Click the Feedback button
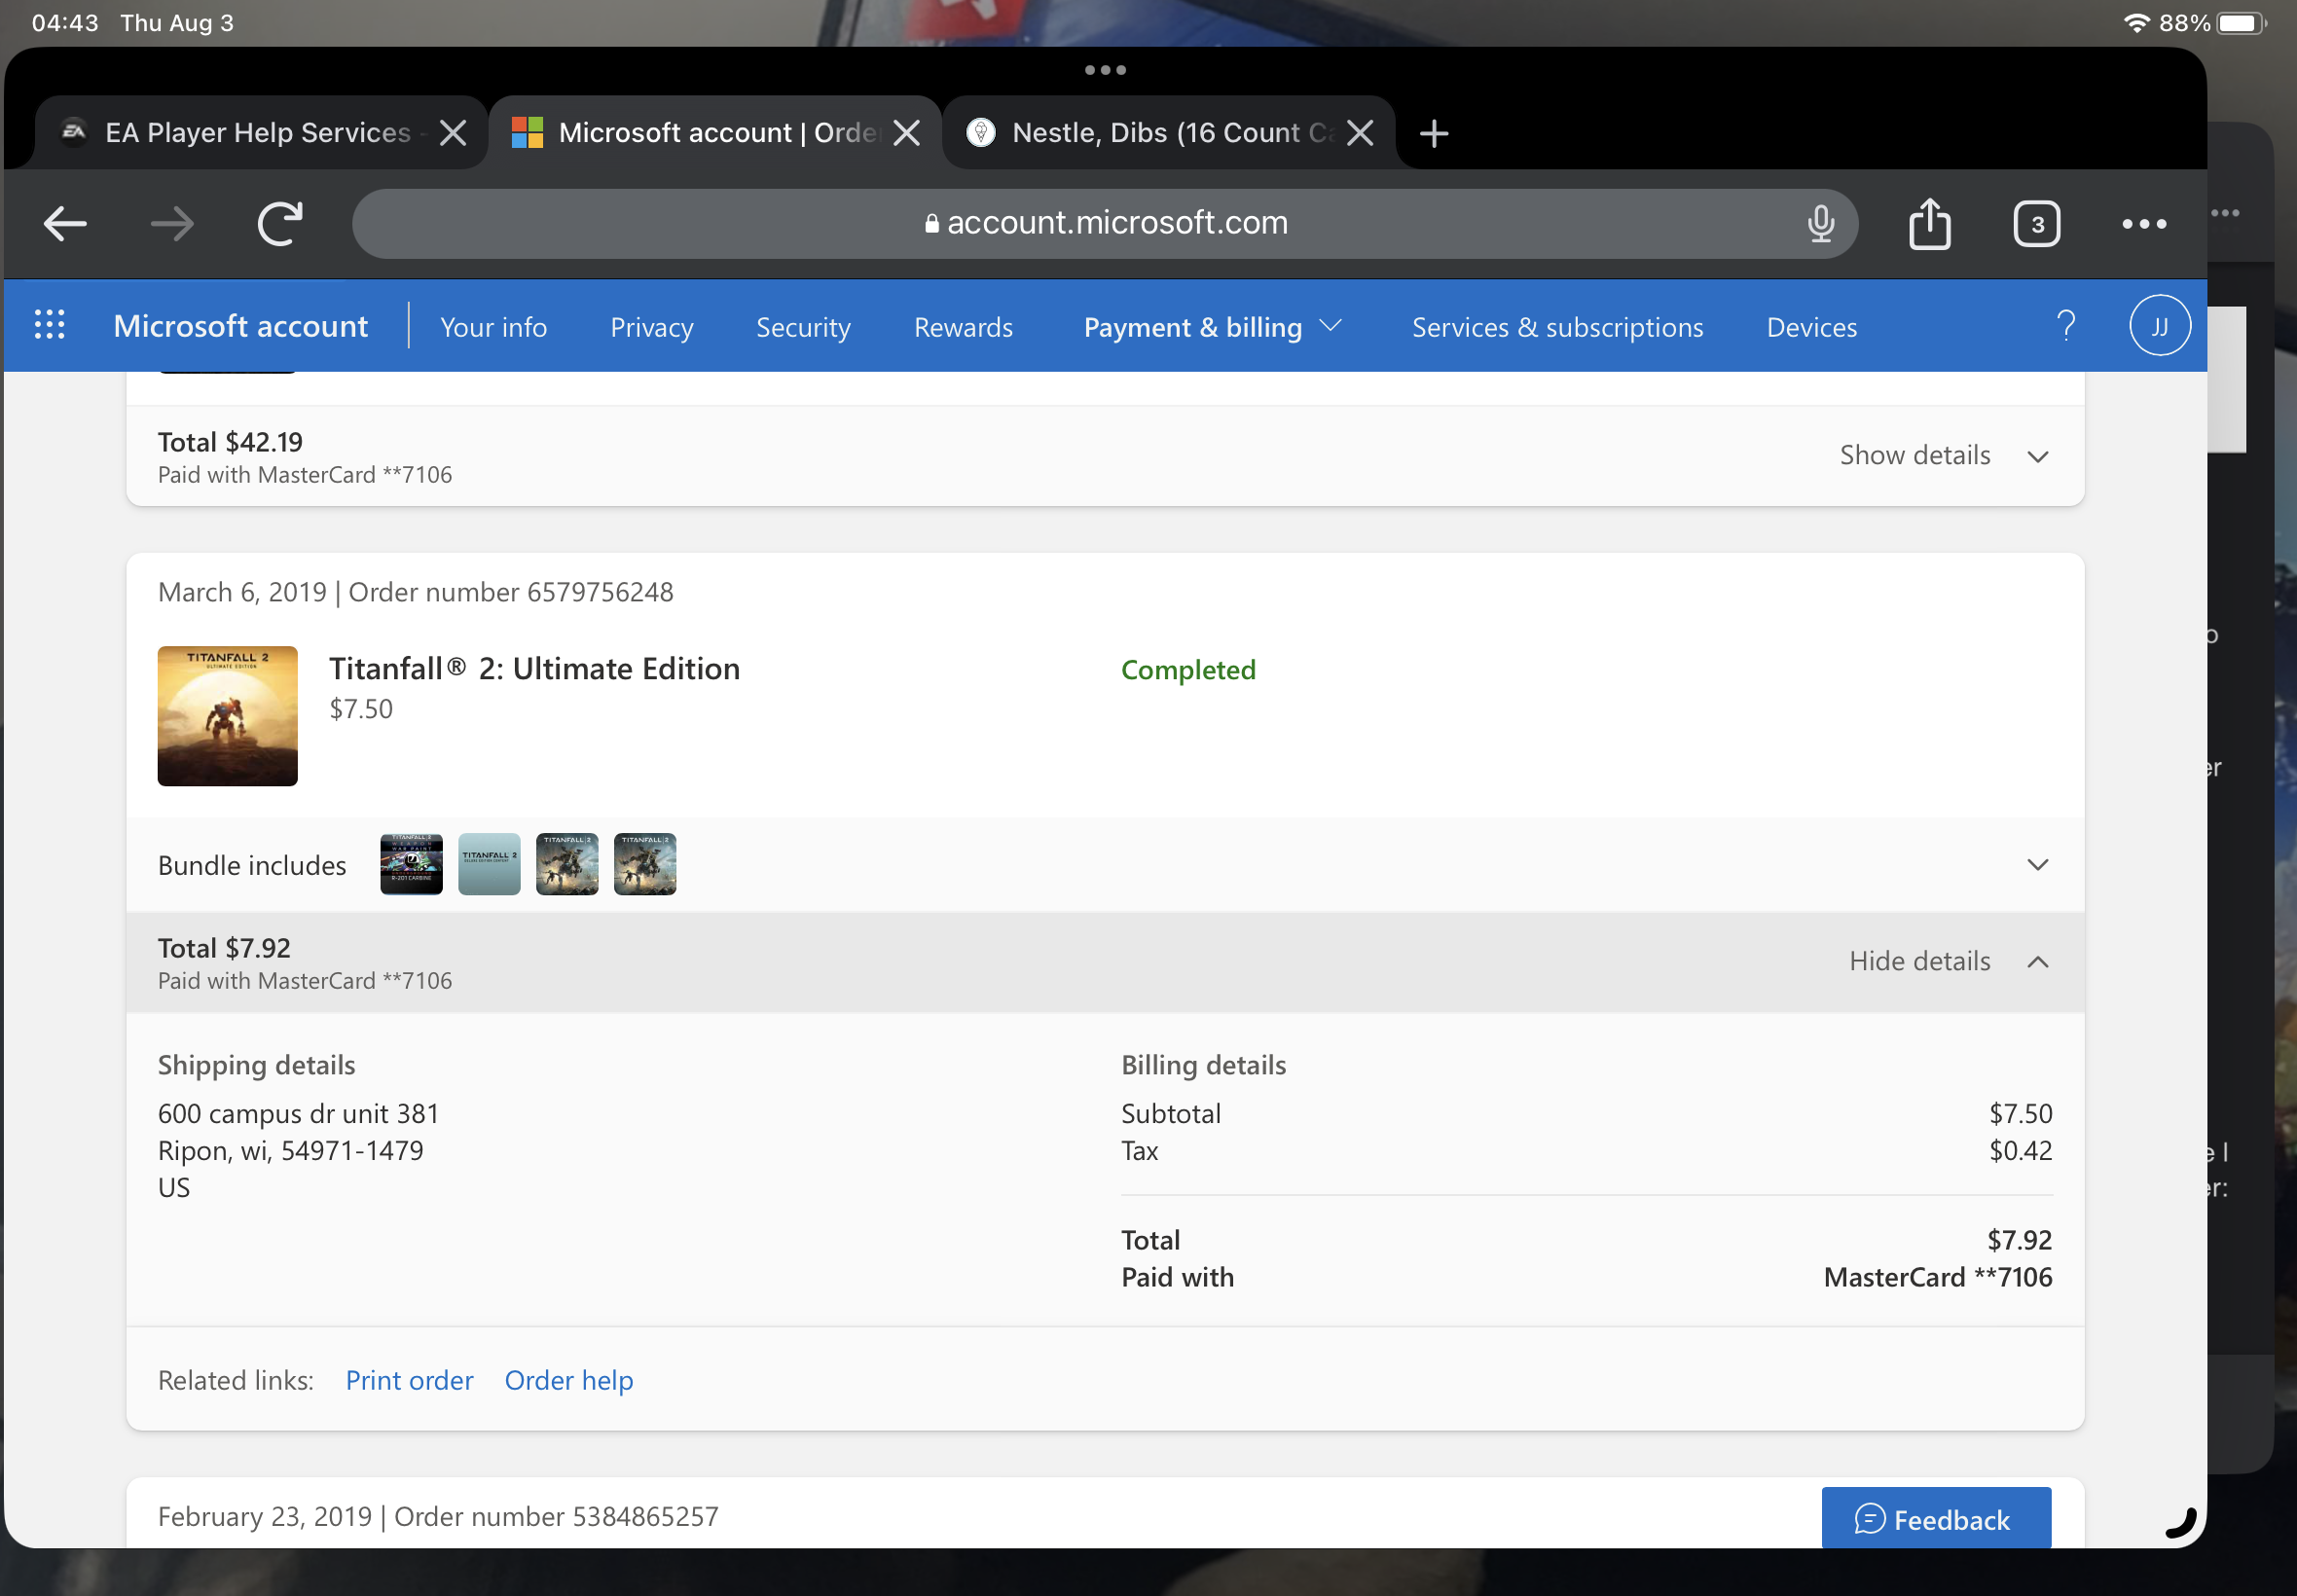 [x=1936, y=1519]
